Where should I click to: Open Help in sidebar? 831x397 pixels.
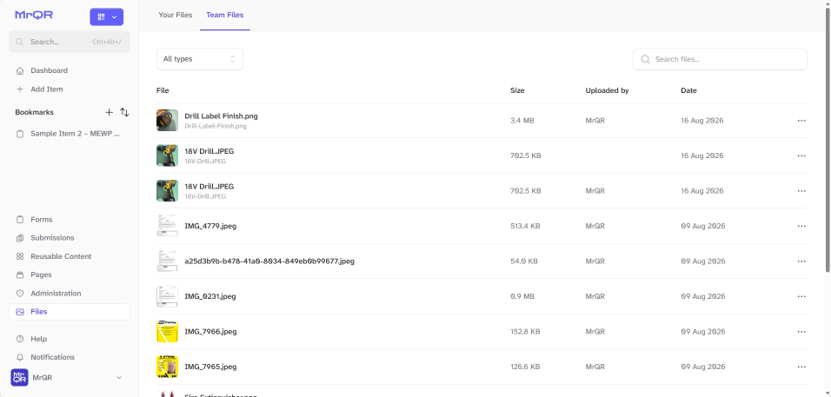39,339
